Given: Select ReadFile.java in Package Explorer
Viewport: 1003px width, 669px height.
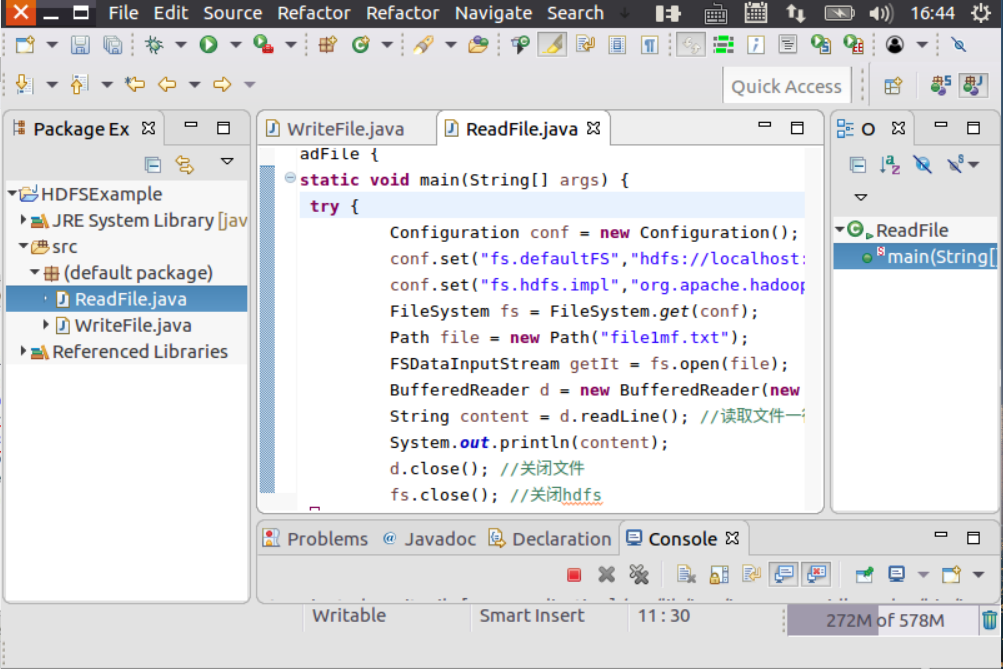Looking at the screenshot, I should (x=127, y=299).
